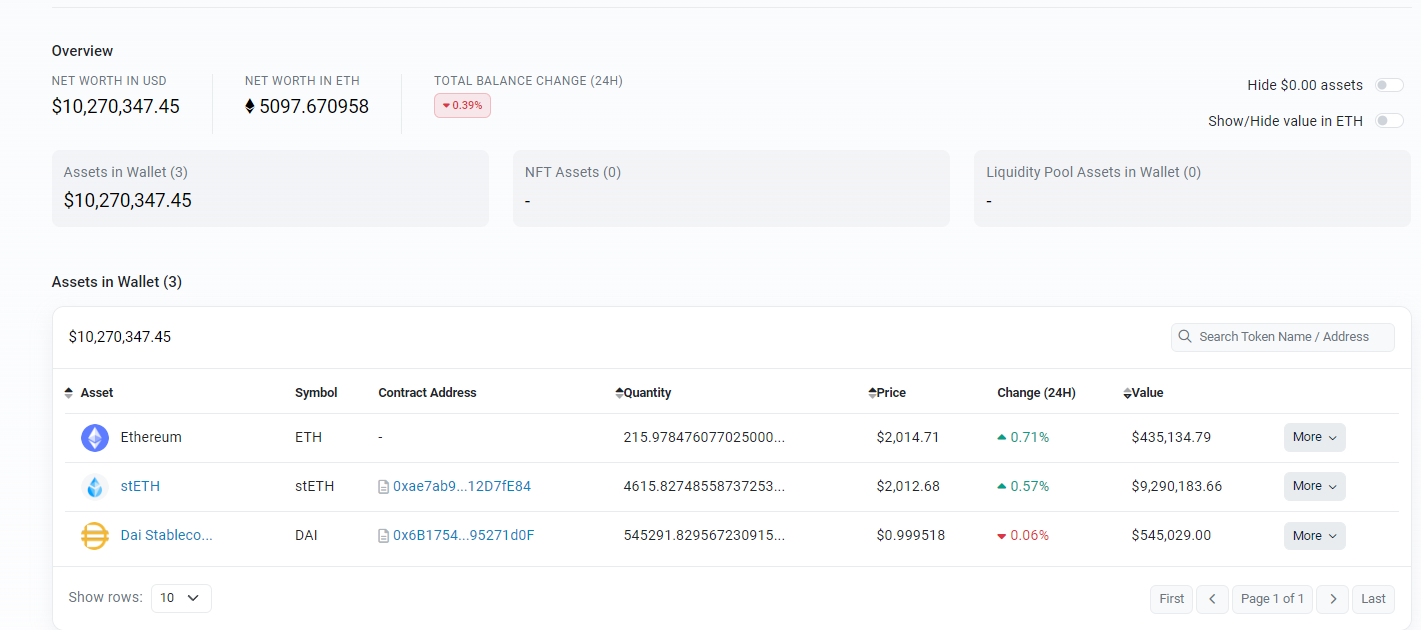Image resolution: width=1421 pixels, height=630 pixels.
Task: Sort table by Asset column arrows
Action: pos(69,393)
